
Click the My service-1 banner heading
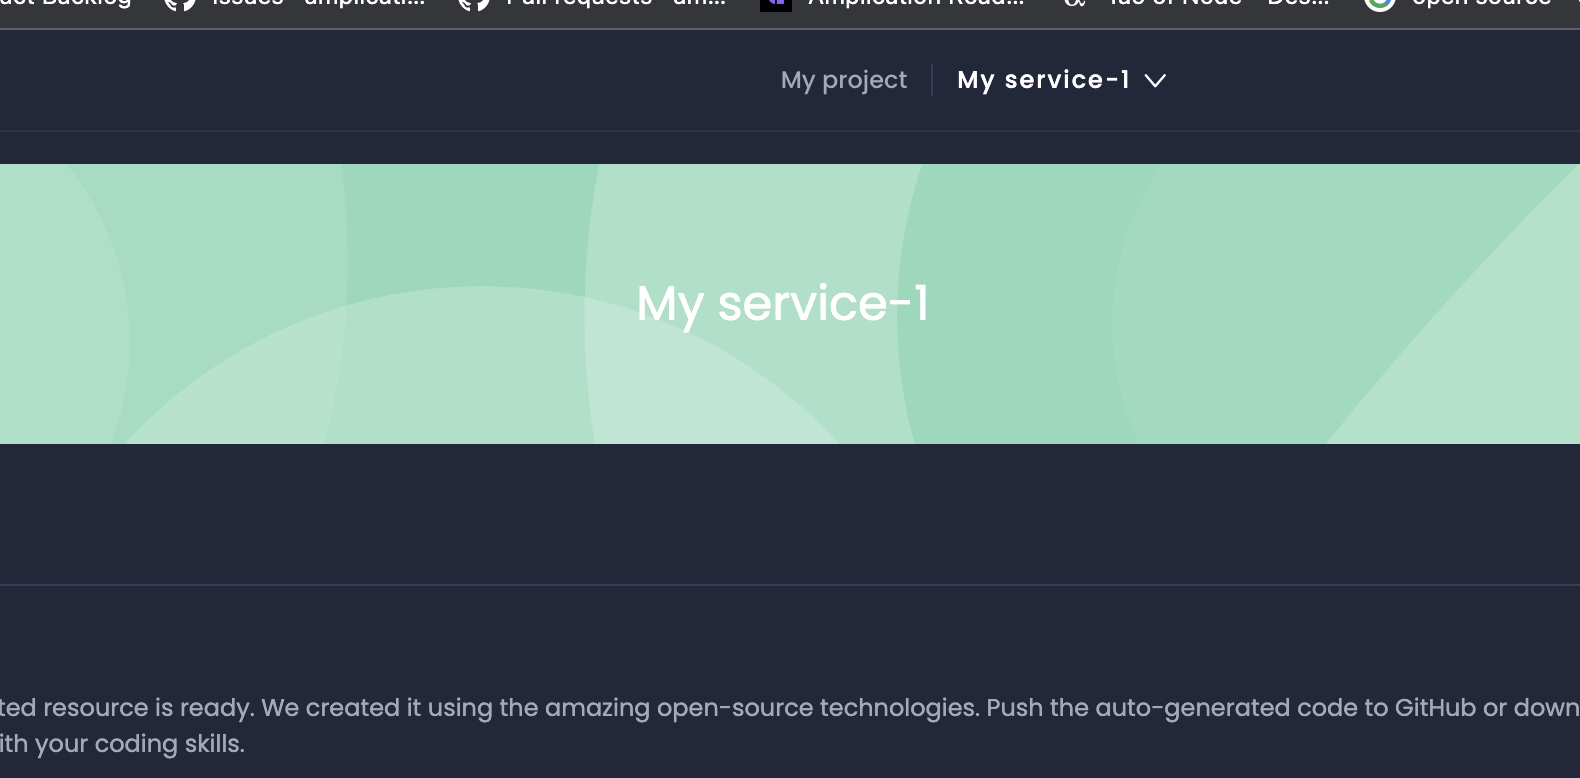pos(783,303)
